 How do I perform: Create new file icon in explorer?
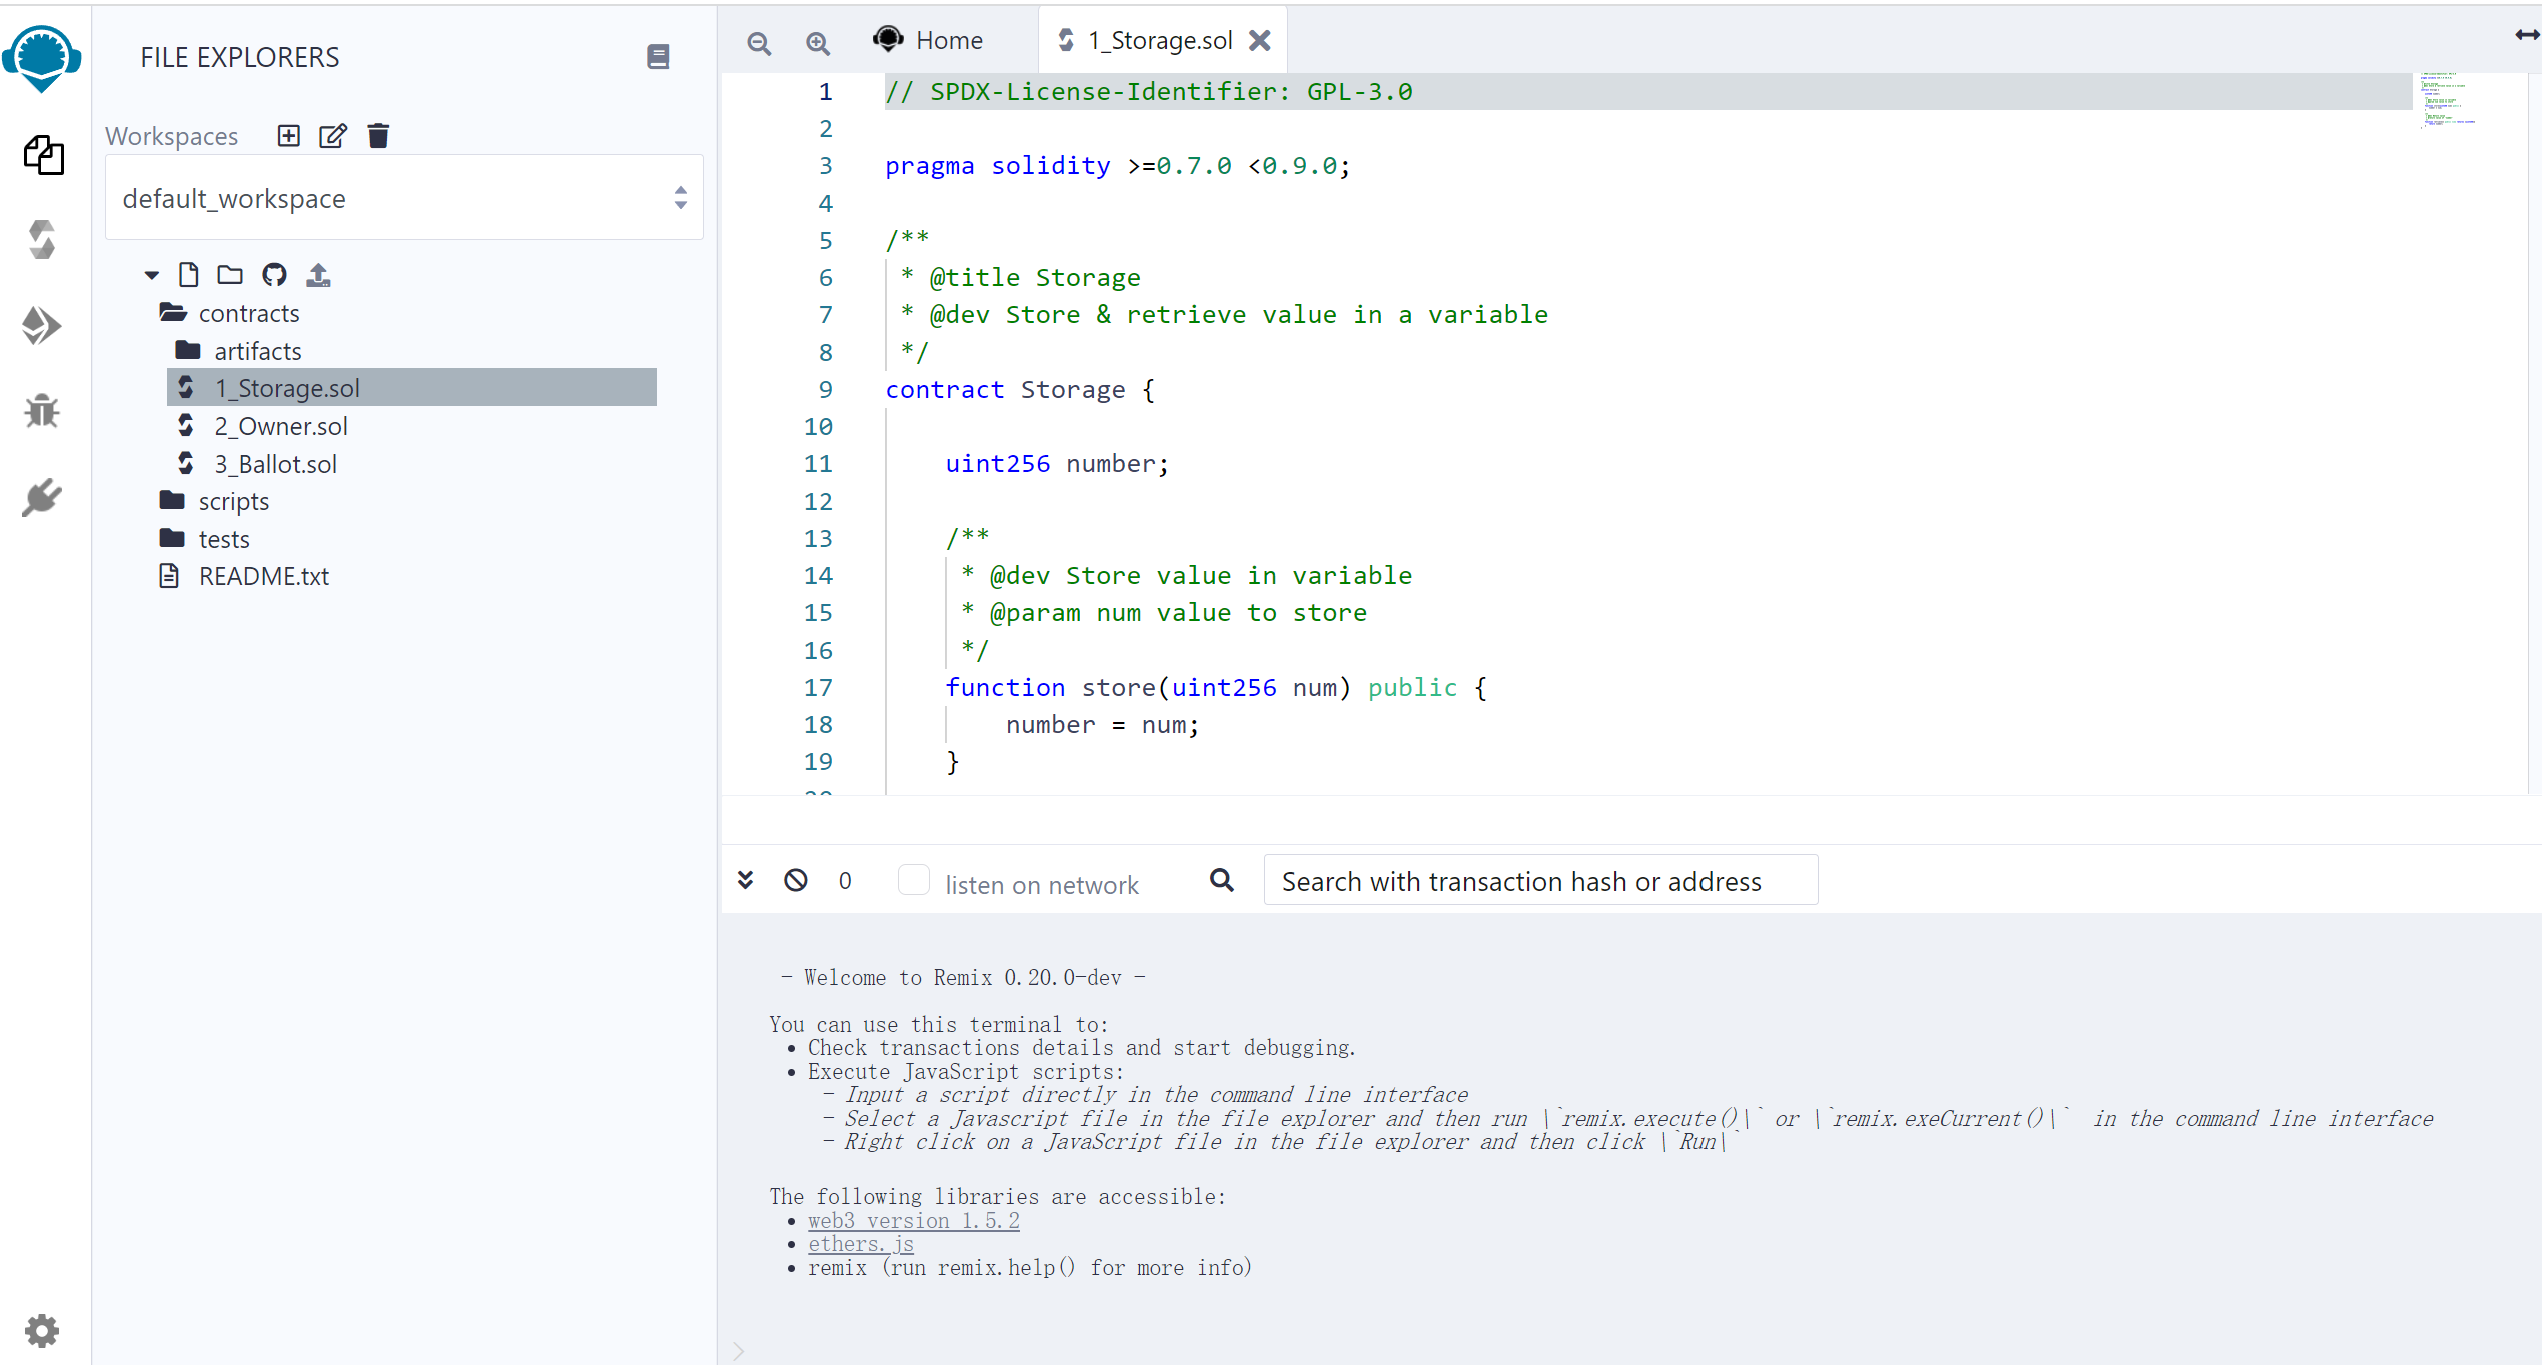pos(188,274)
